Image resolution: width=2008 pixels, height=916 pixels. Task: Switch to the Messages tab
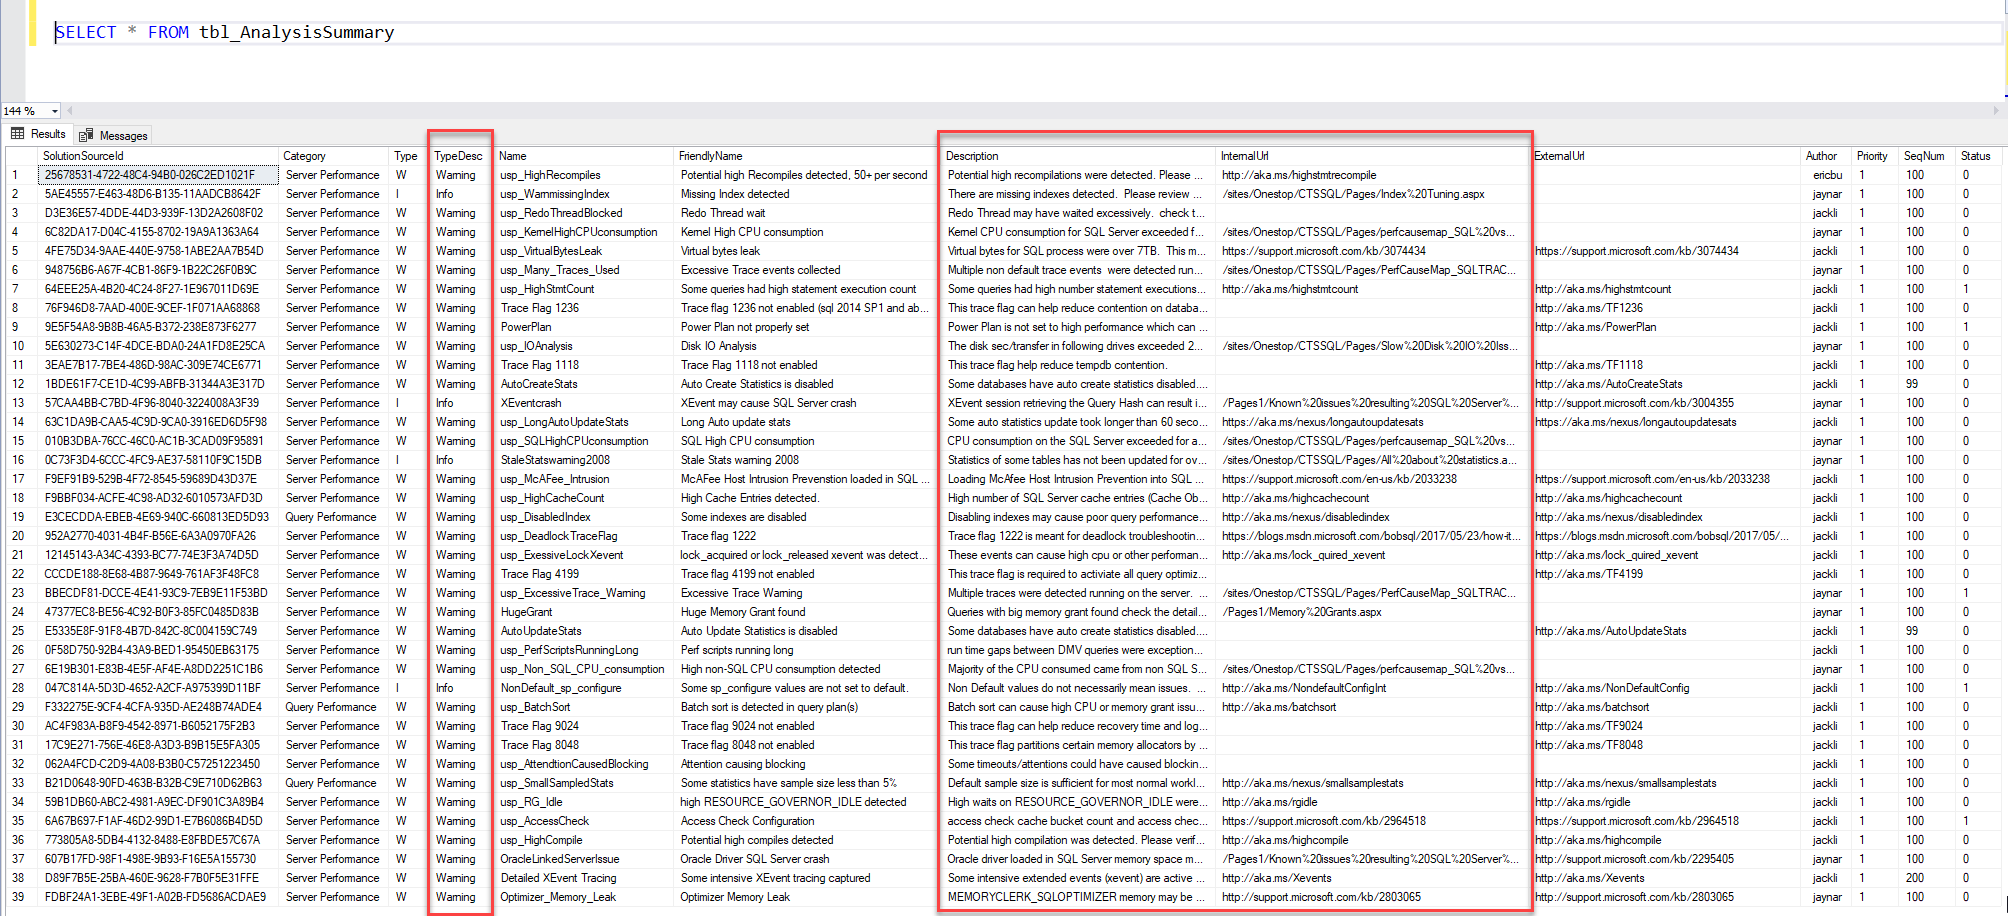[120, 133]
